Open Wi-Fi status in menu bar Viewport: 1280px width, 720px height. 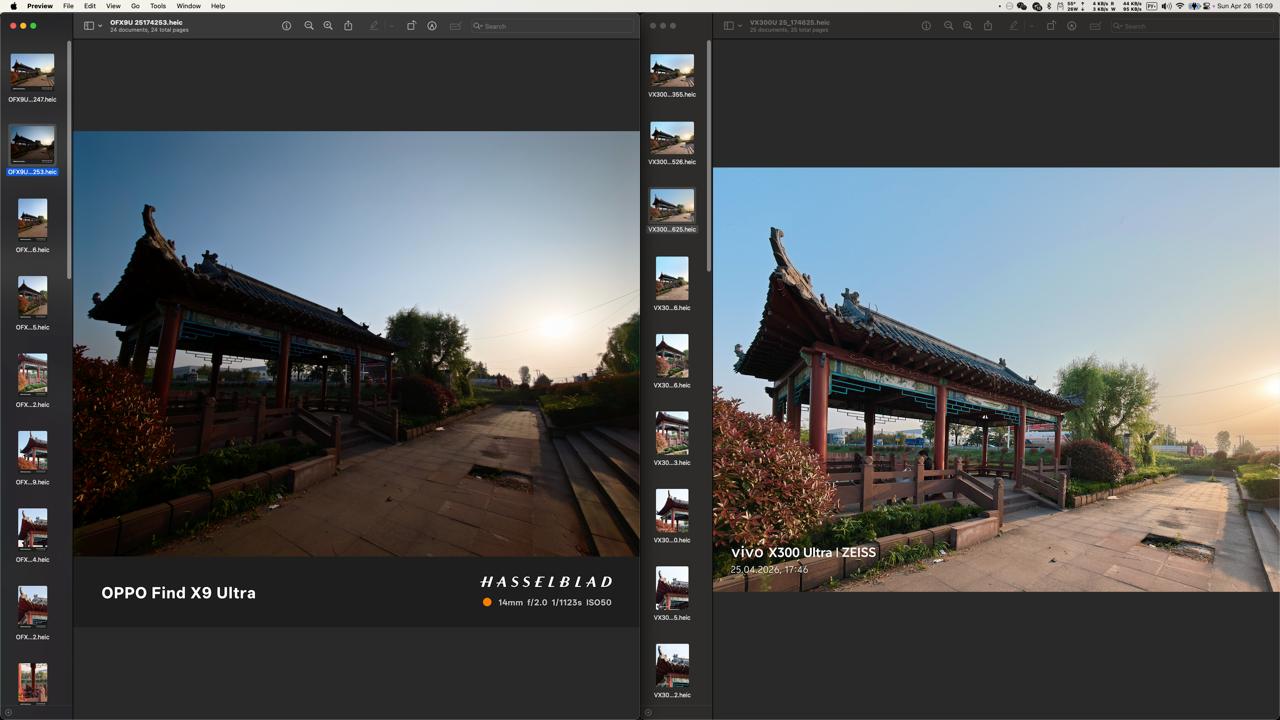[x=1180, y=6]
